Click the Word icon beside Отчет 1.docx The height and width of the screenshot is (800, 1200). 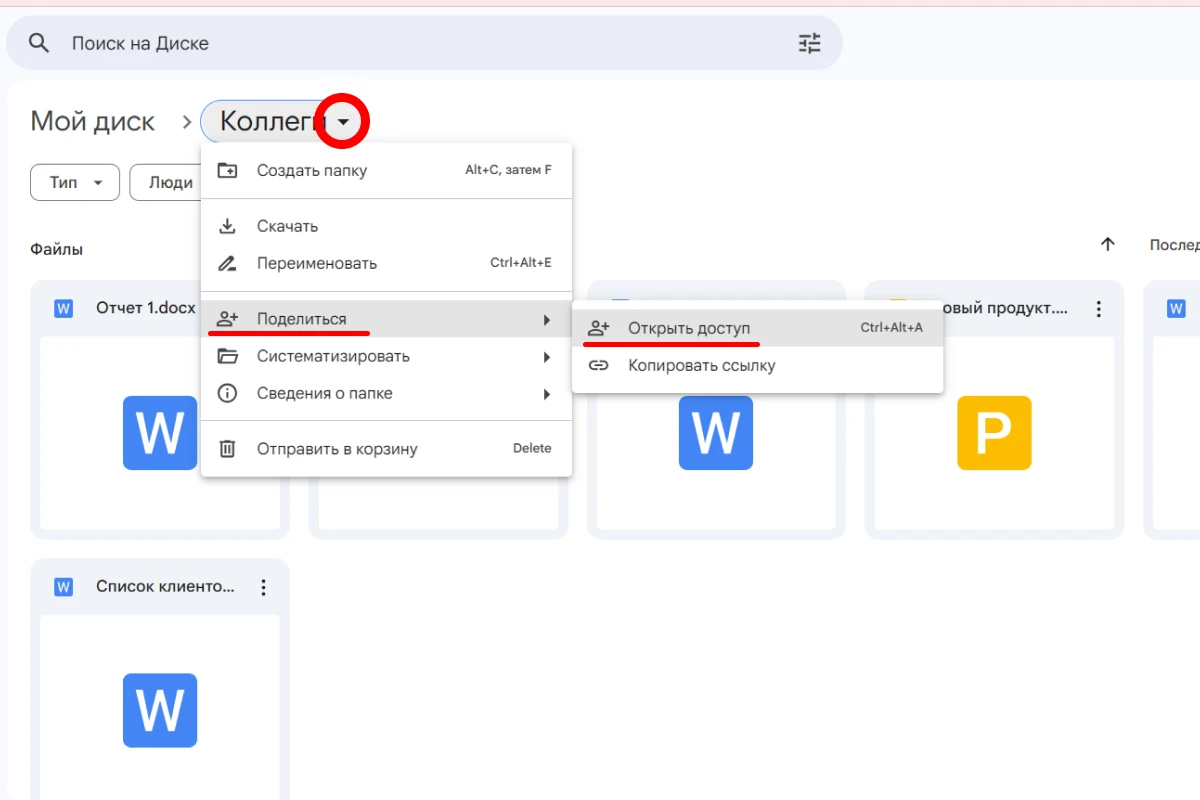click(x=64, y=308)
